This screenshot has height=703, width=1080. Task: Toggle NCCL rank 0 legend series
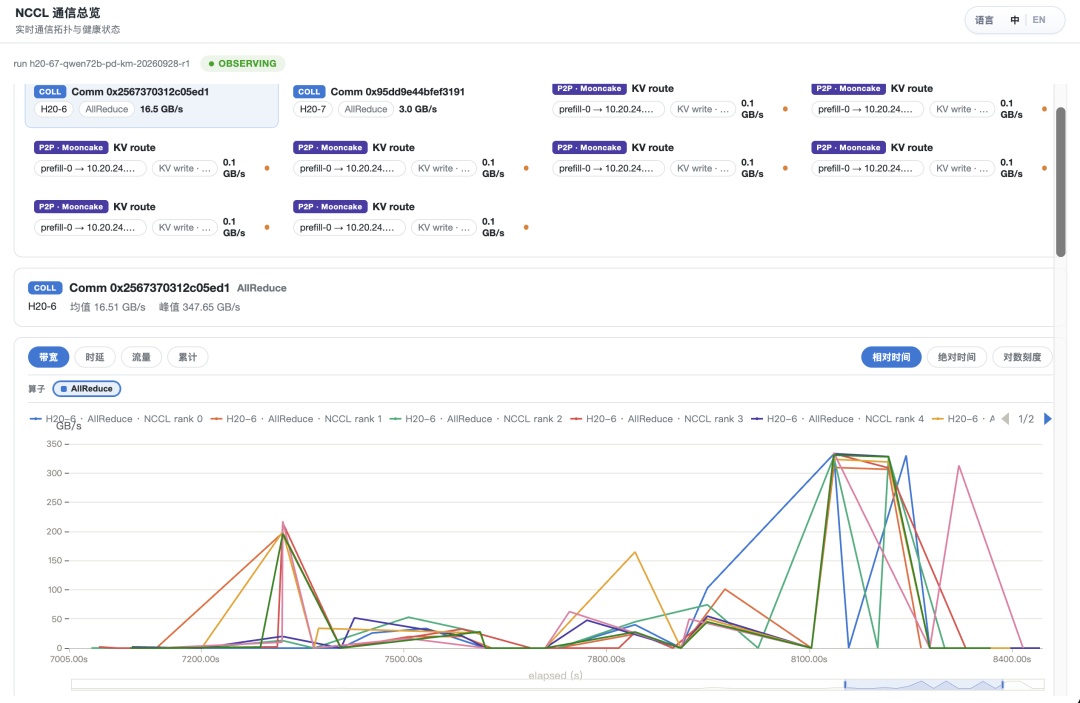116,419
